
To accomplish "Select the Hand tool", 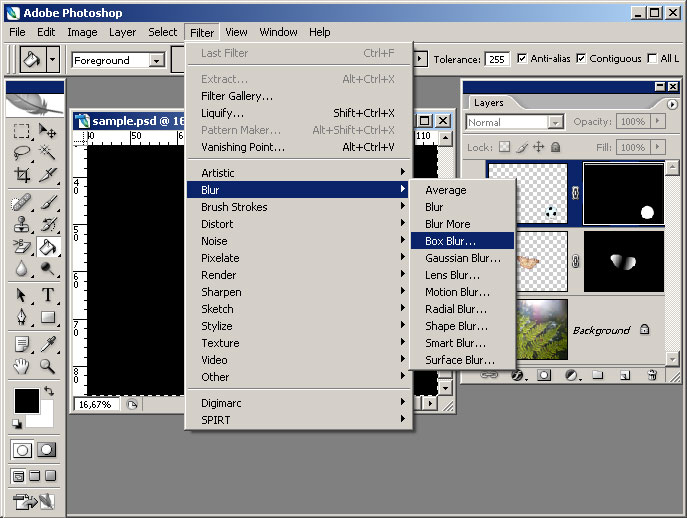I will point(21,366).
